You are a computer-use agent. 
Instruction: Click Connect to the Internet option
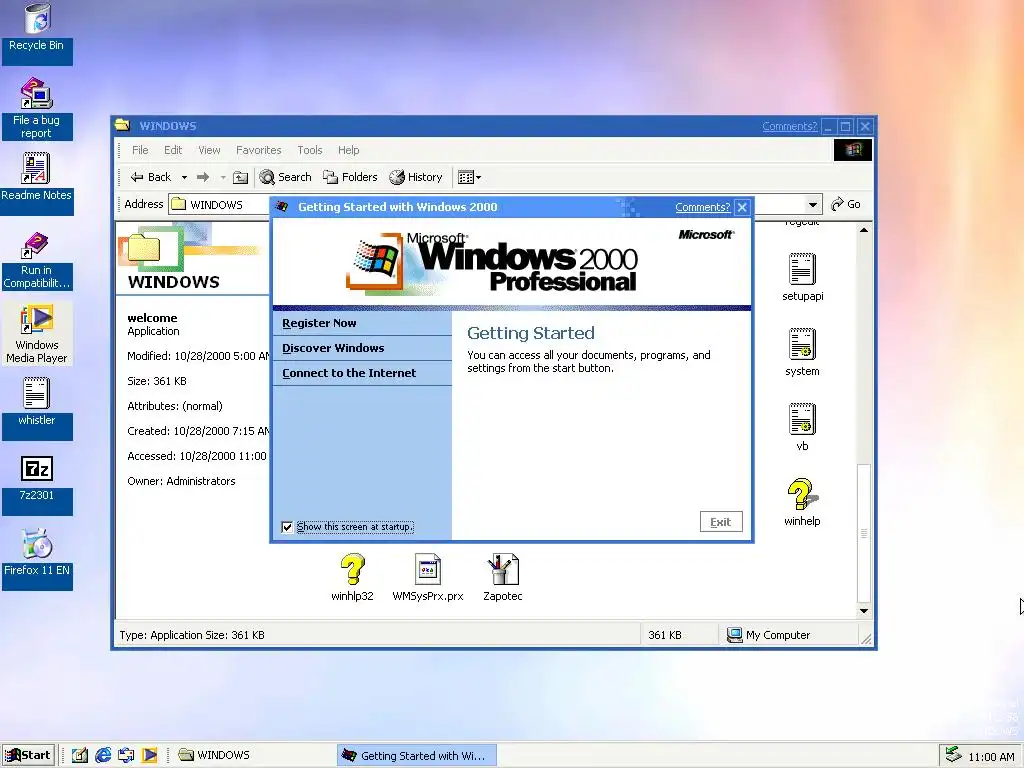coord(362,373)
